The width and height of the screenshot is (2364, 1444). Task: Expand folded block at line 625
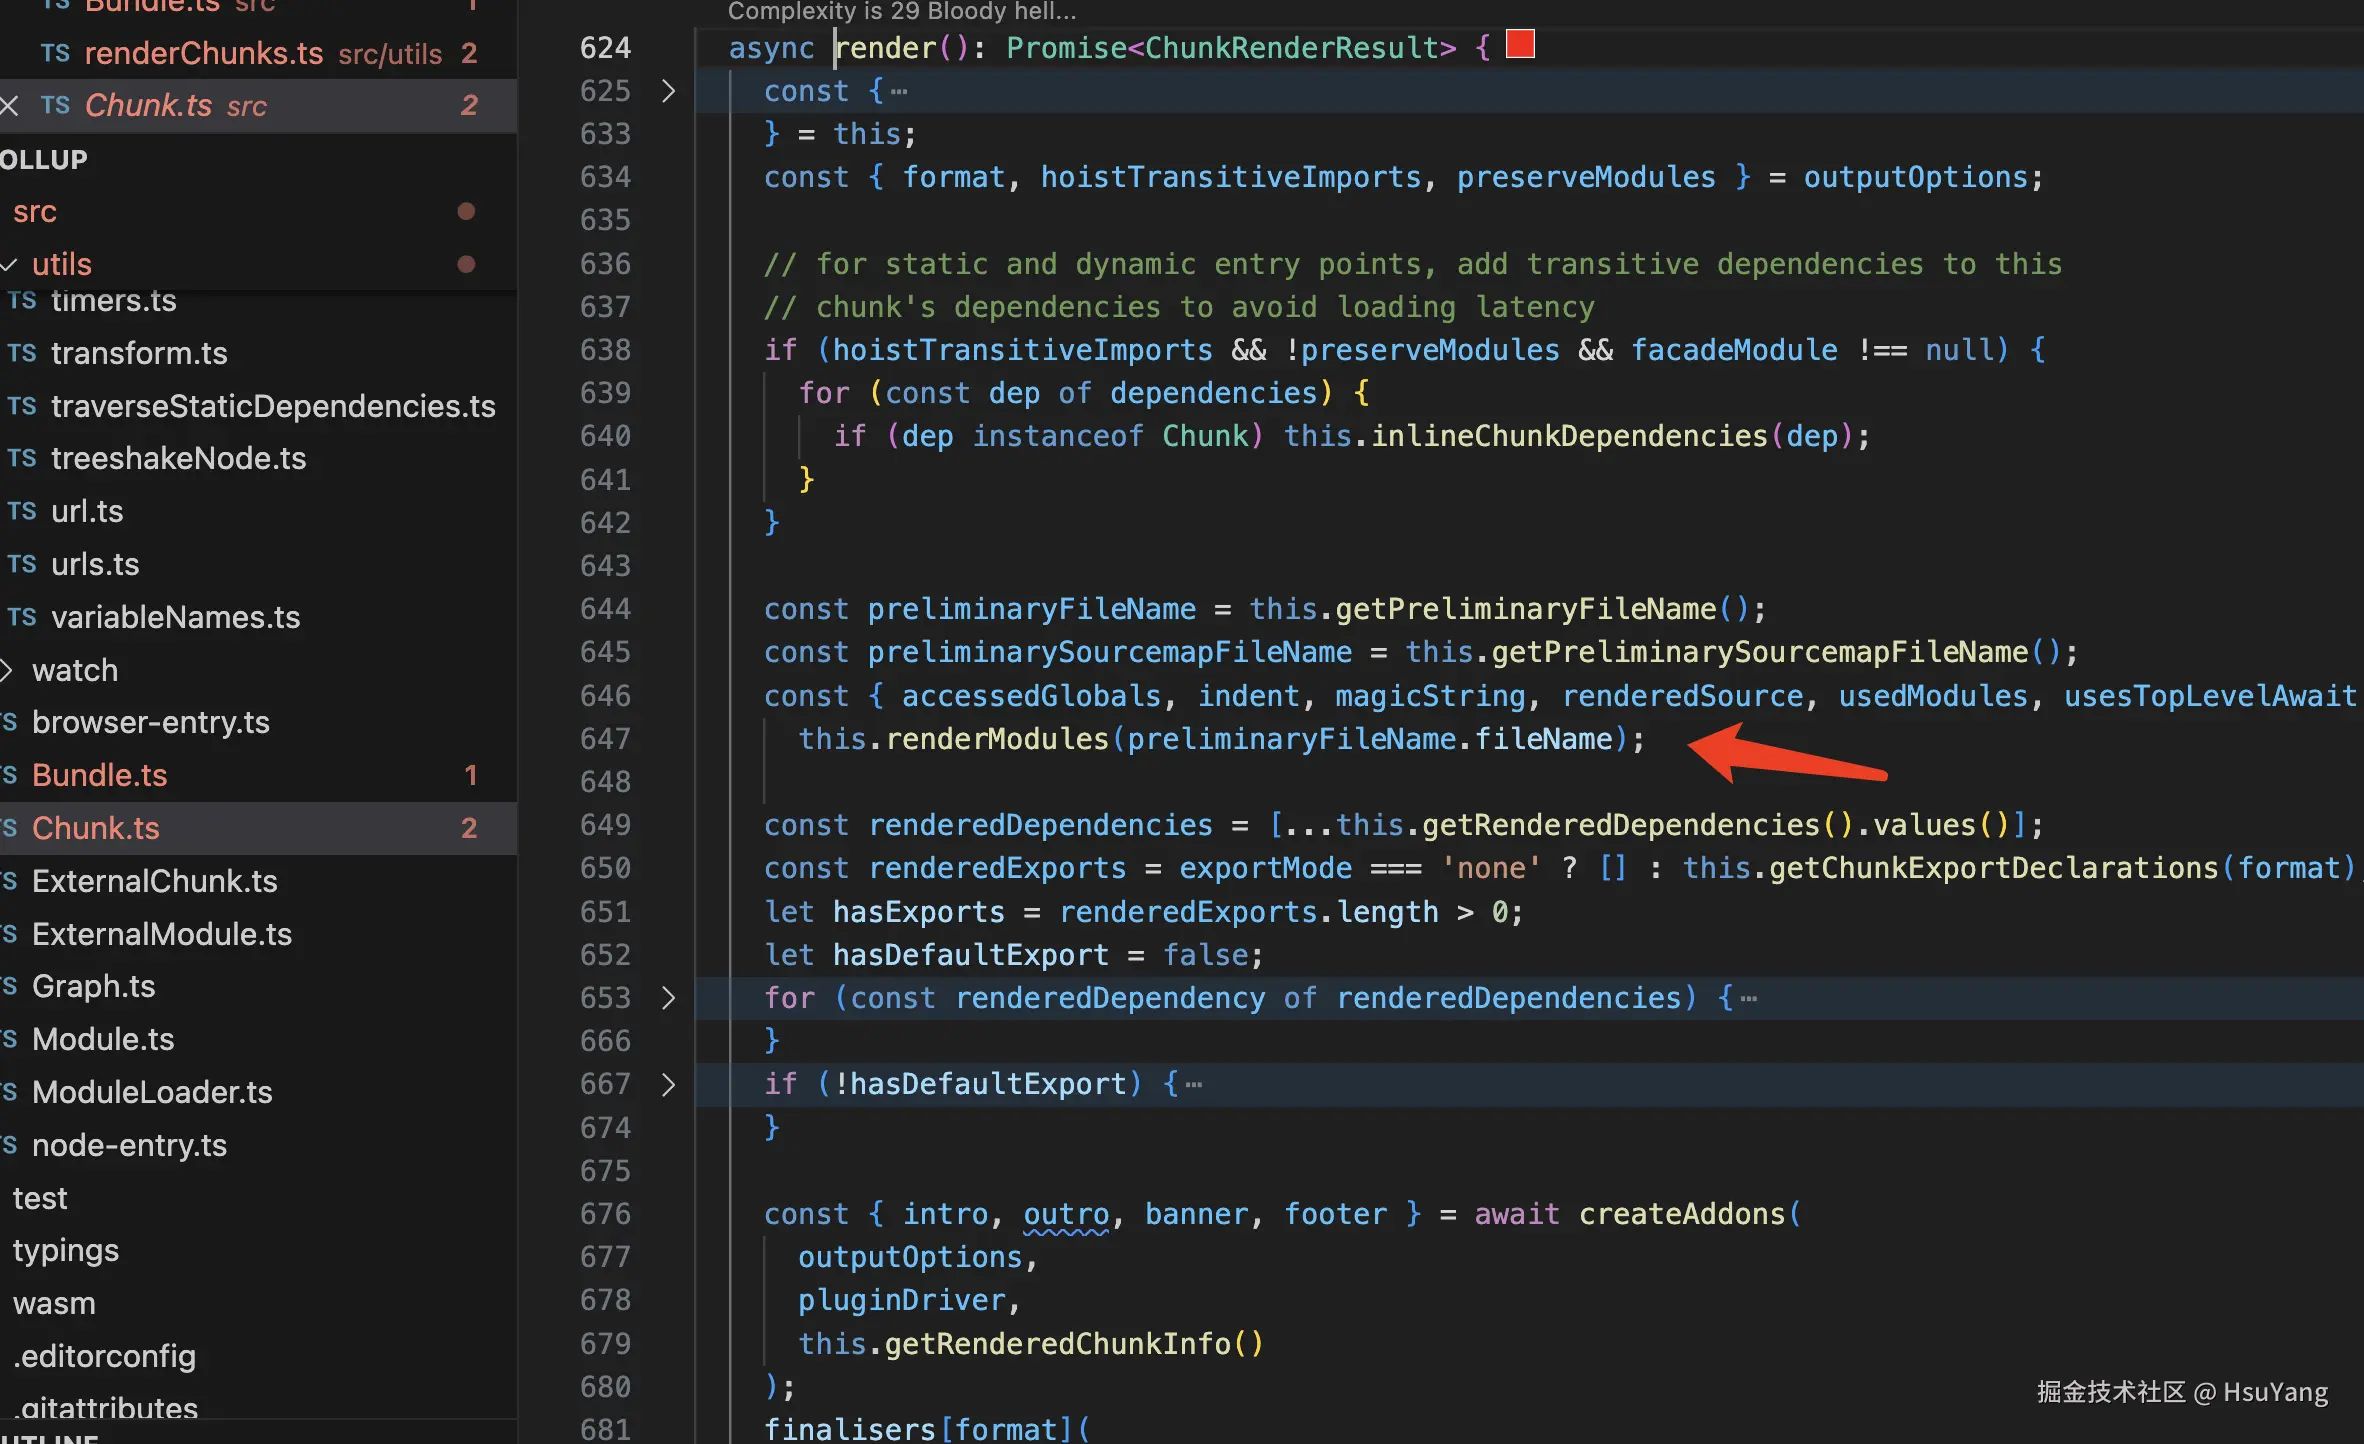pyautogui.click(x=669, y=91)
